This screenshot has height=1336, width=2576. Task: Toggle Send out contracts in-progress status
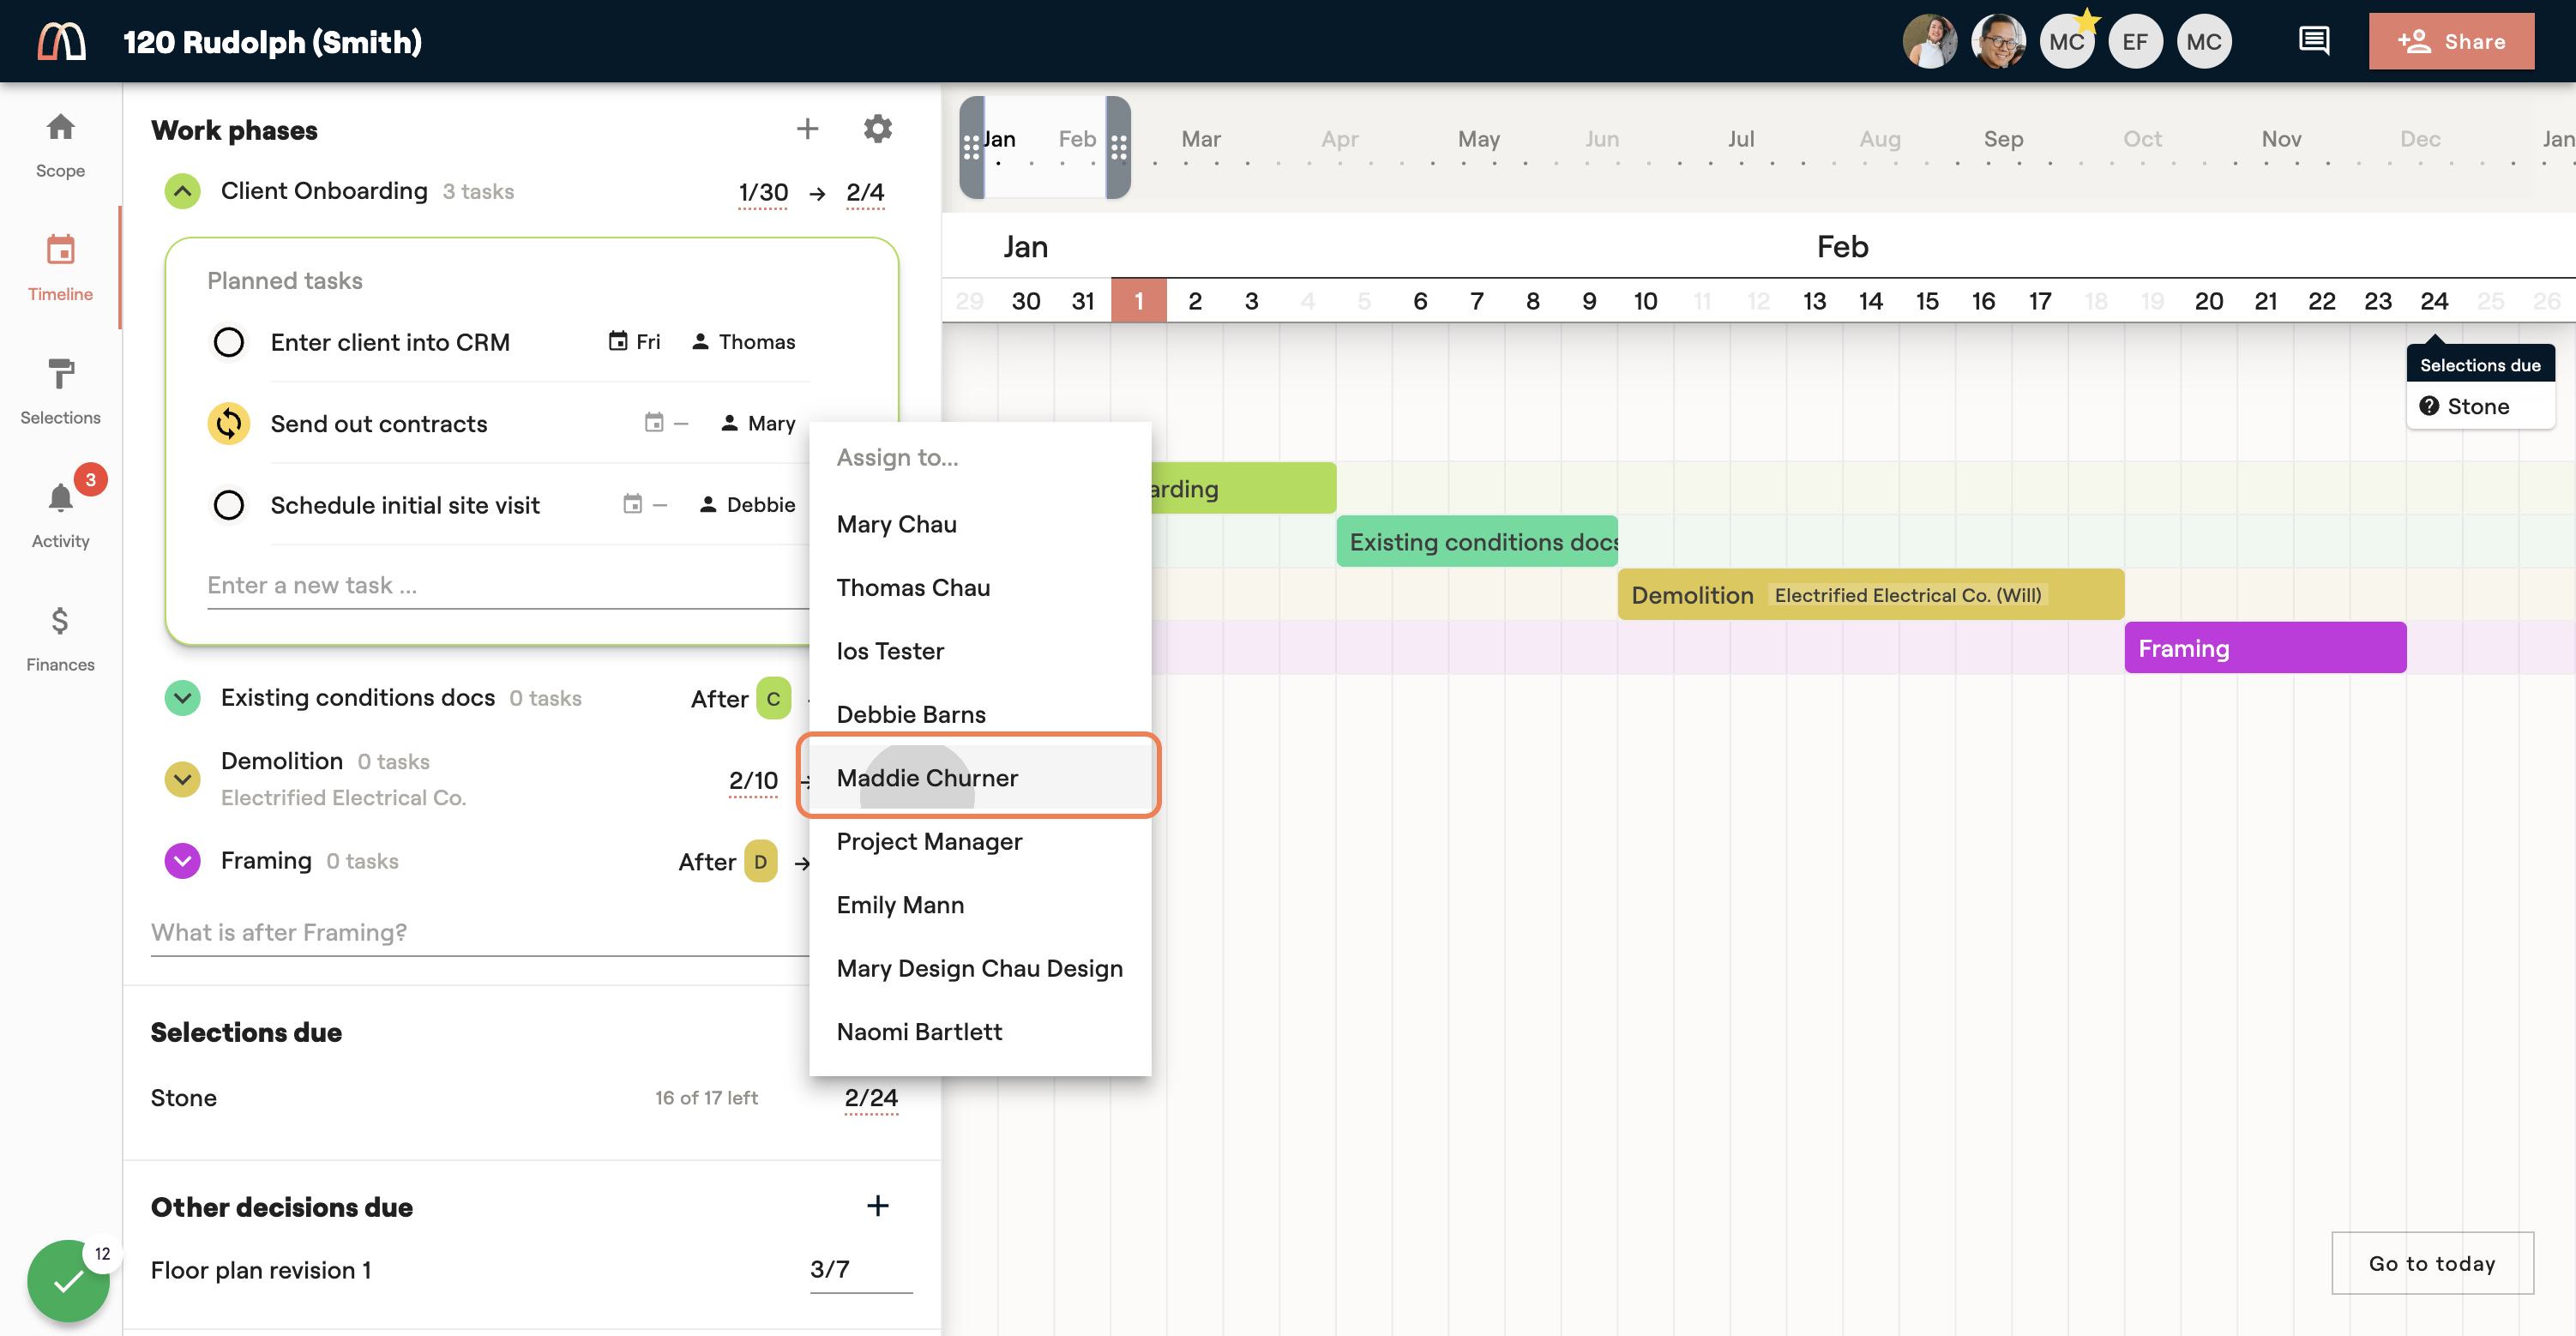click(x=228, y=424)
